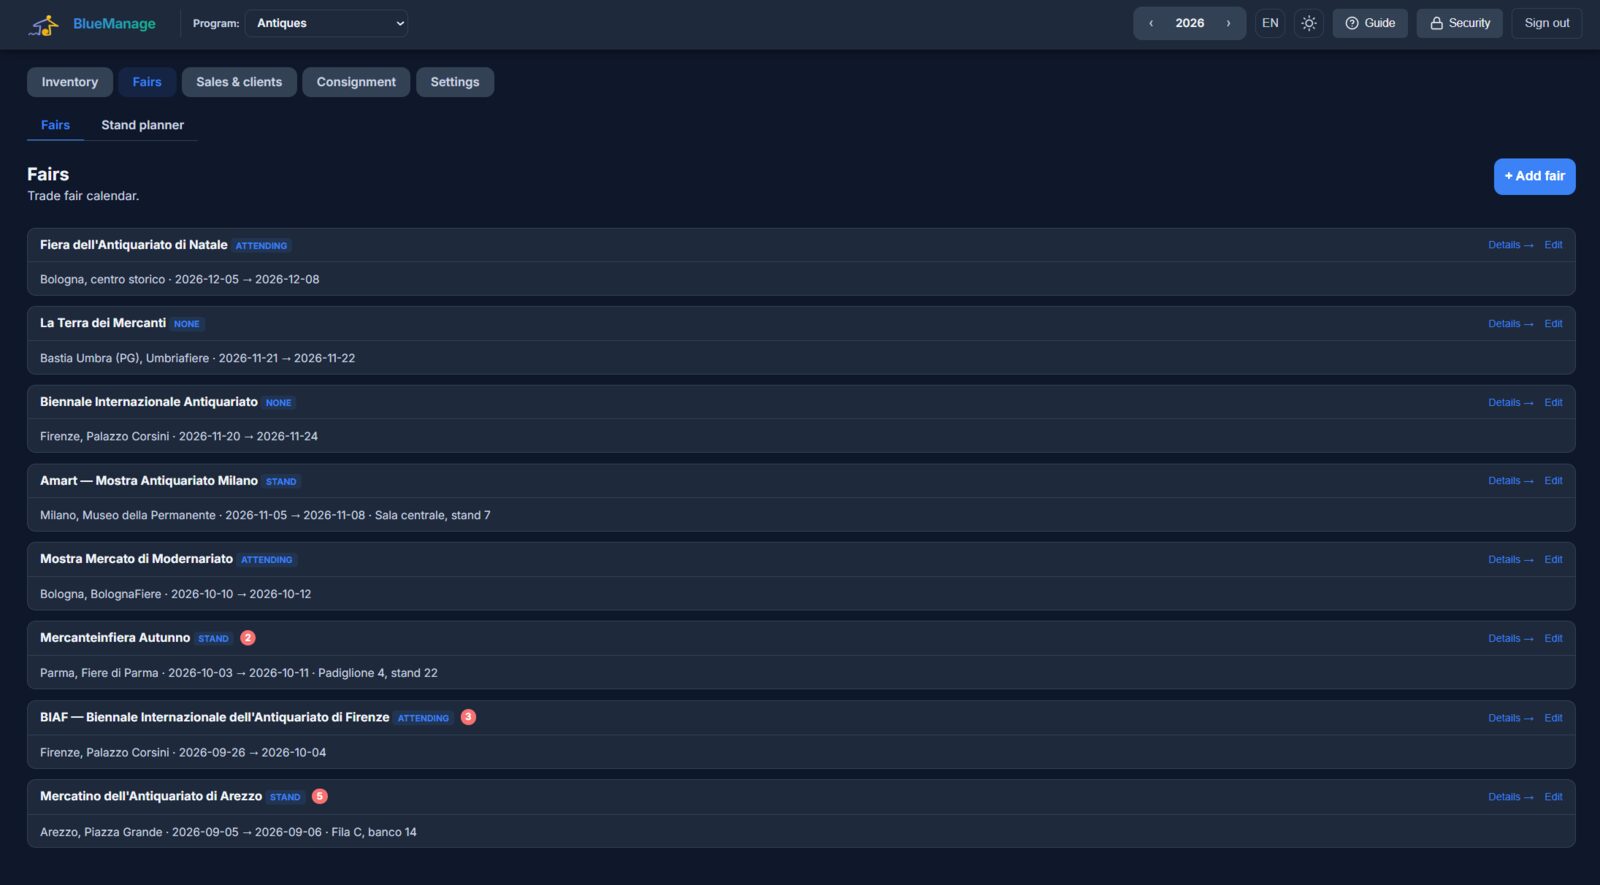
Task: Open Details for Mostra Mercato di Modernariato
Action: (1510, 560)
